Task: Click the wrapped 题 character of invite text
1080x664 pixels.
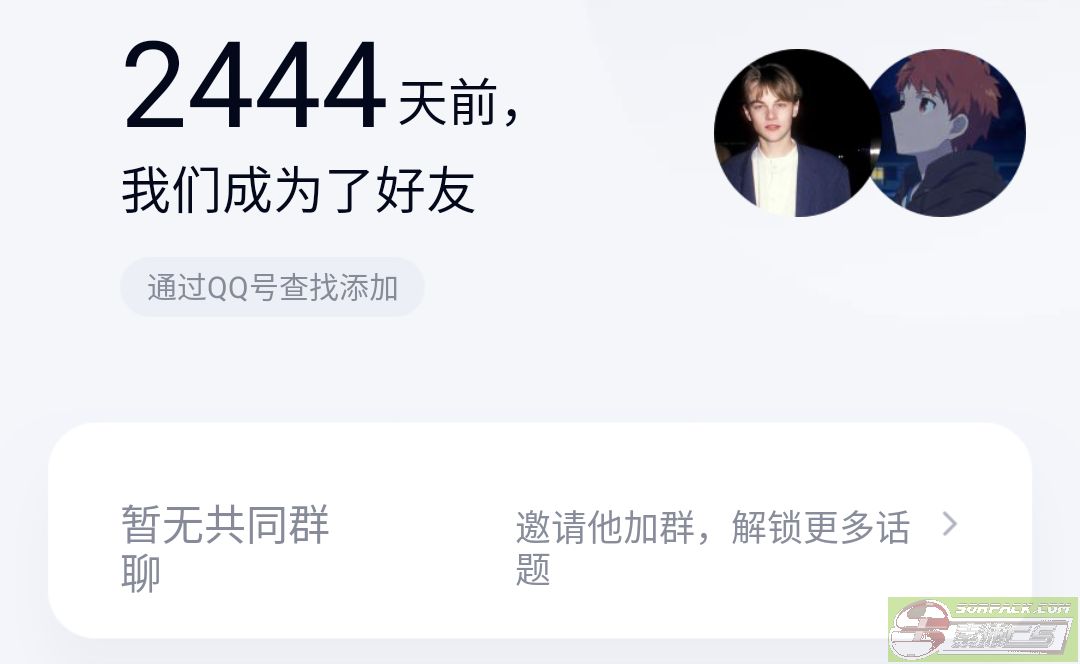Action: coord(533,570)
